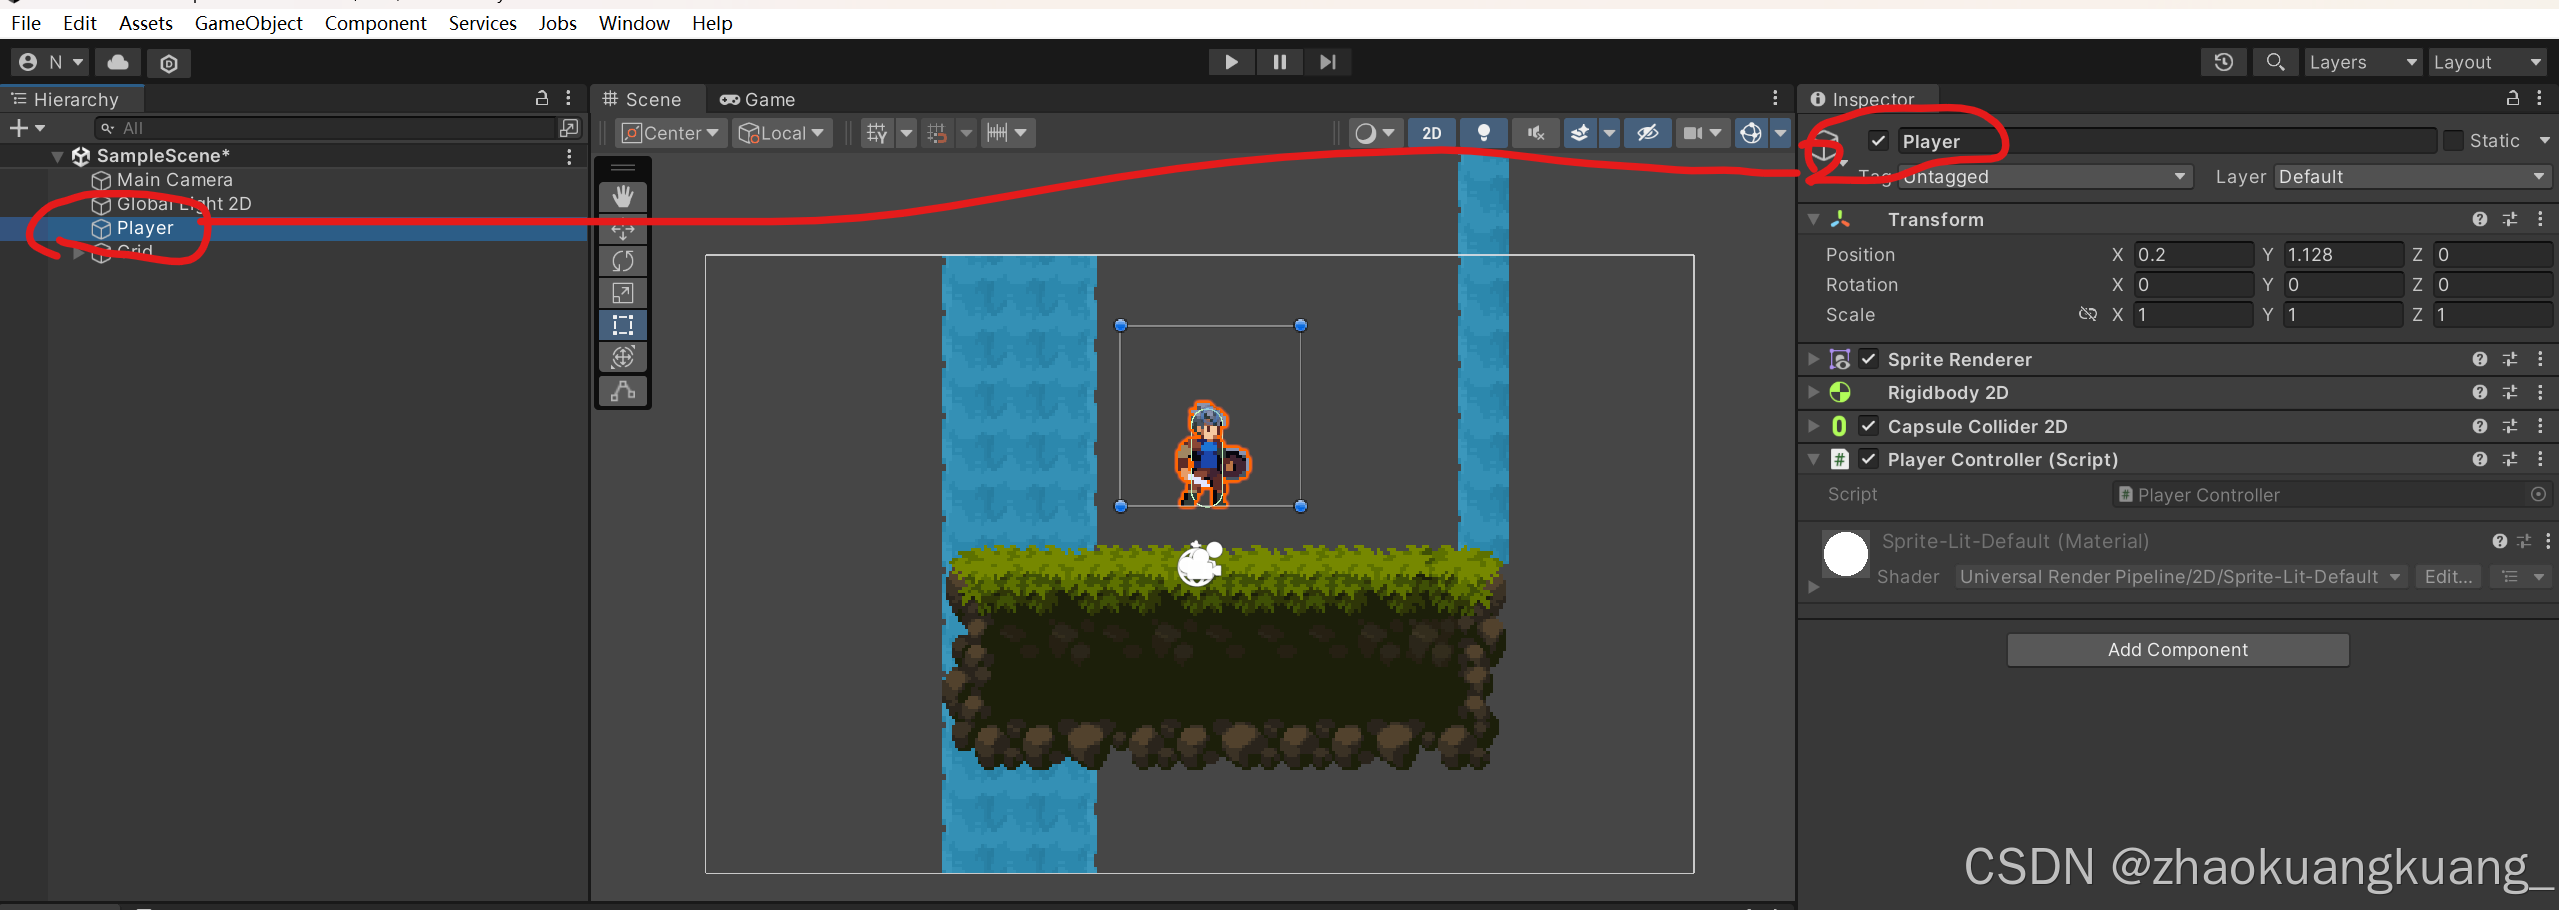
Task: Open the Layers dropdown in top bar
Action: [x=2363, y=62]
